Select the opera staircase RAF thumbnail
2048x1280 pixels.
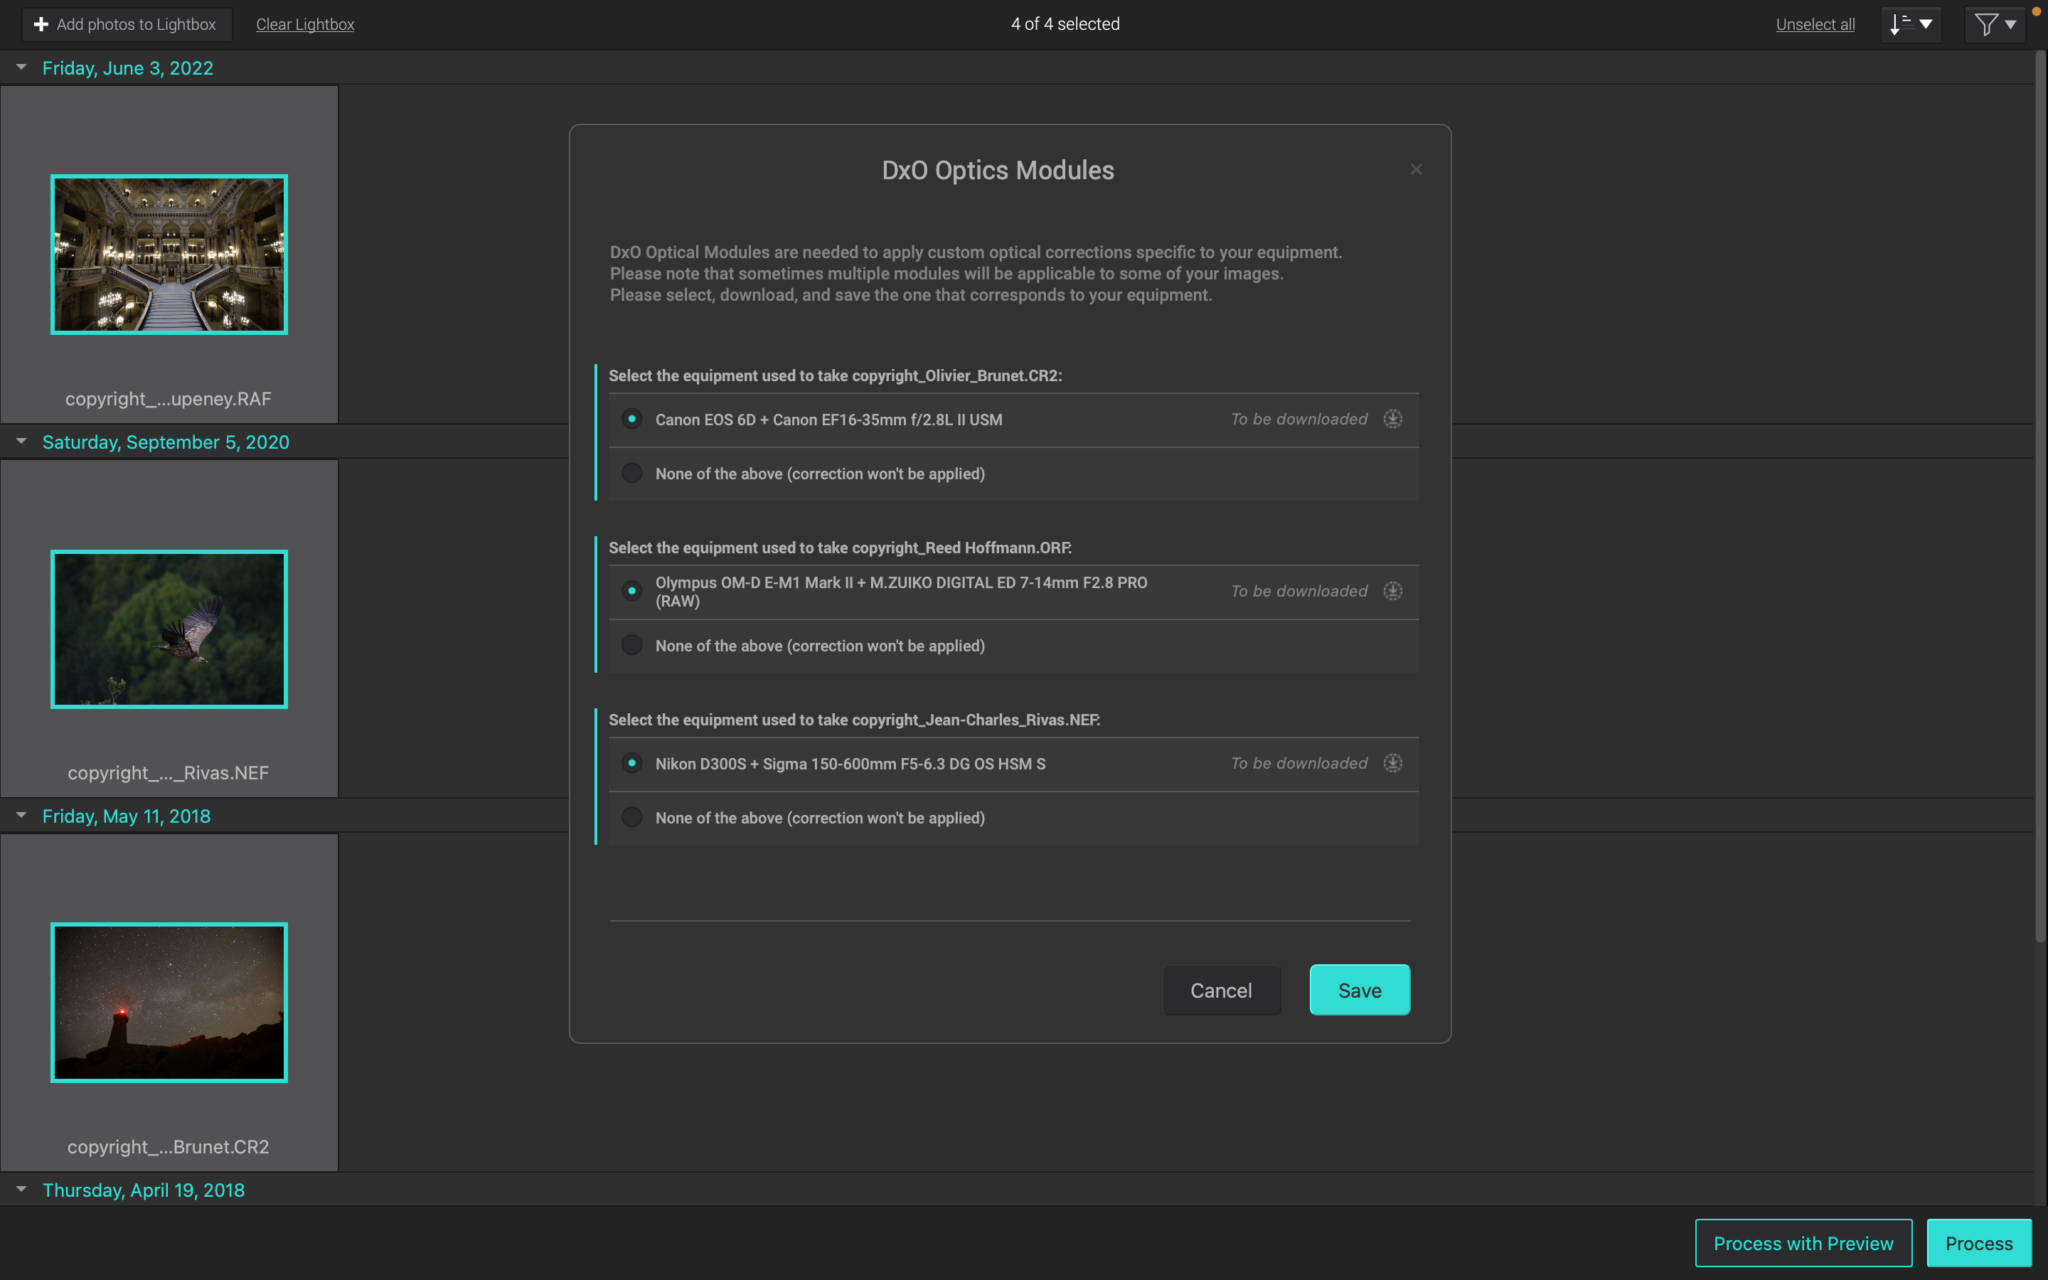[x=169, y=254]
